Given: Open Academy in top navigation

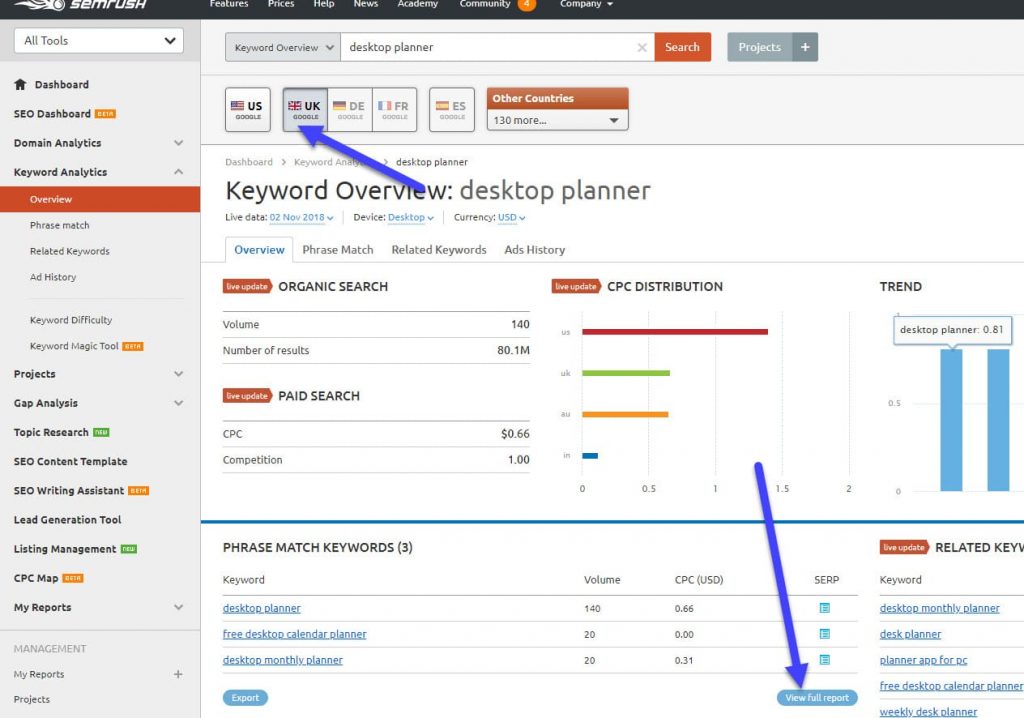Looking at the screenshot, I should (417, 4).
